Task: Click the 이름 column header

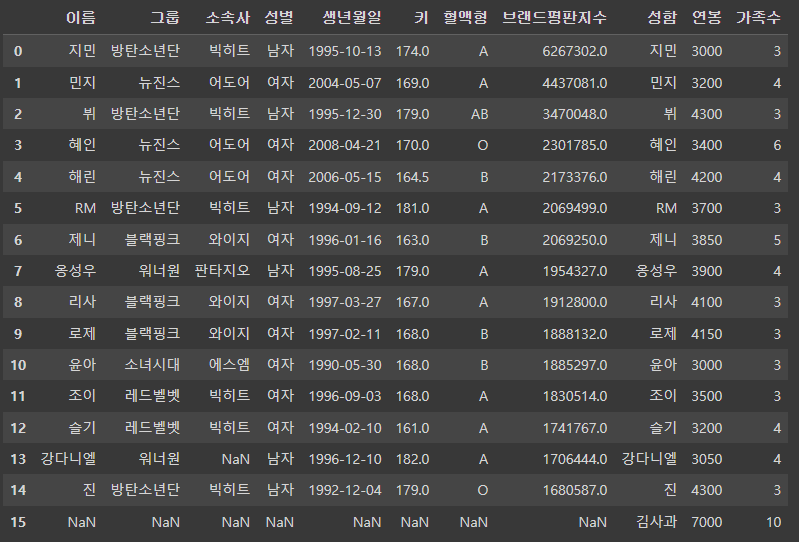Action: pyautogui.click(x=81, y=18)
